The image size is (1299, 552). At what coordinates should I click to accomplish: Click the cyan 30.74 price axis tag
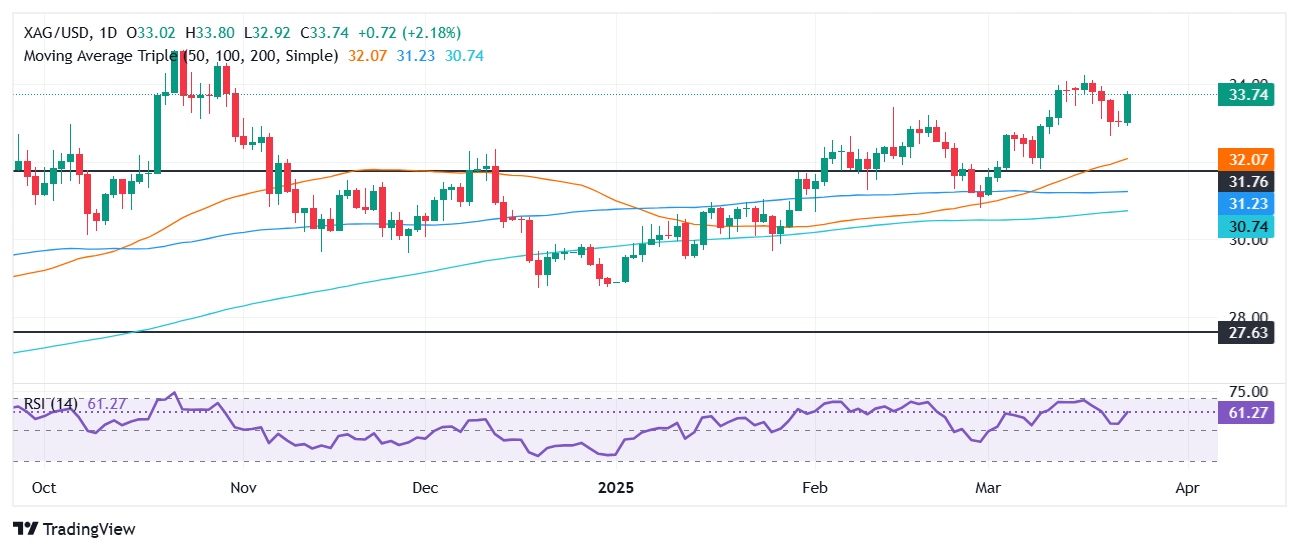(1245, 227)
